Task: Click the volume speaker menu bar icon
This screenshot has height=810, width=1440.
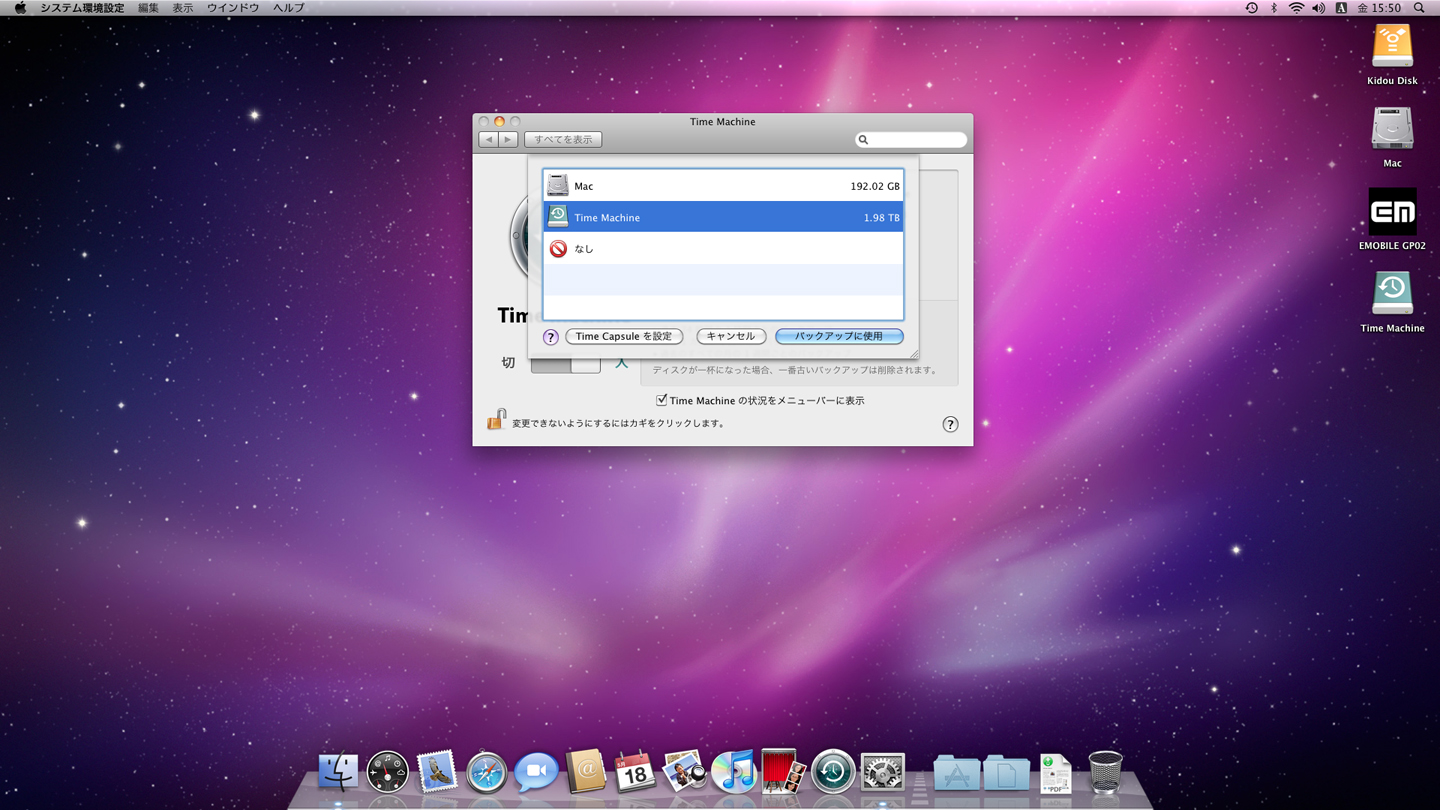Action: [x=1318, y=8]
